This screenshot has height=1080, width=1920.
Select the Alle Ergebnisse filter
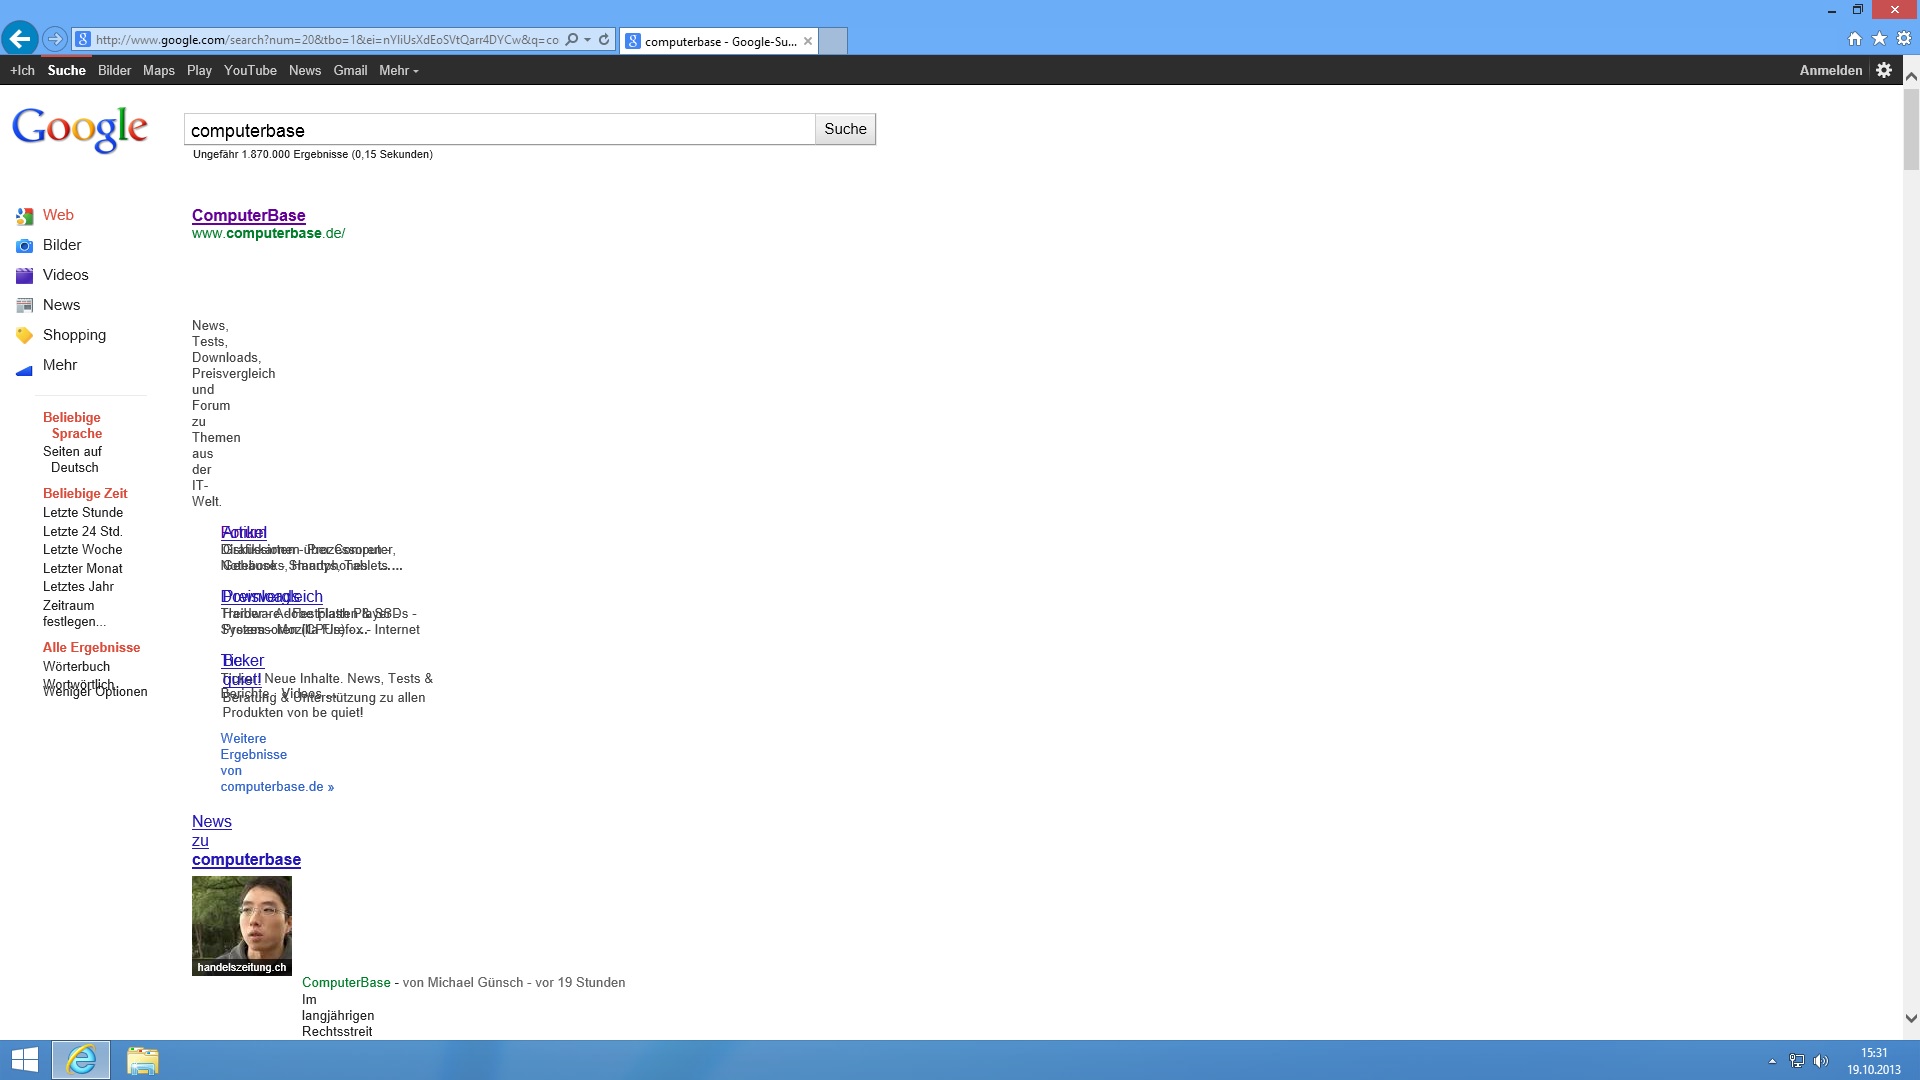pos(91,647)
